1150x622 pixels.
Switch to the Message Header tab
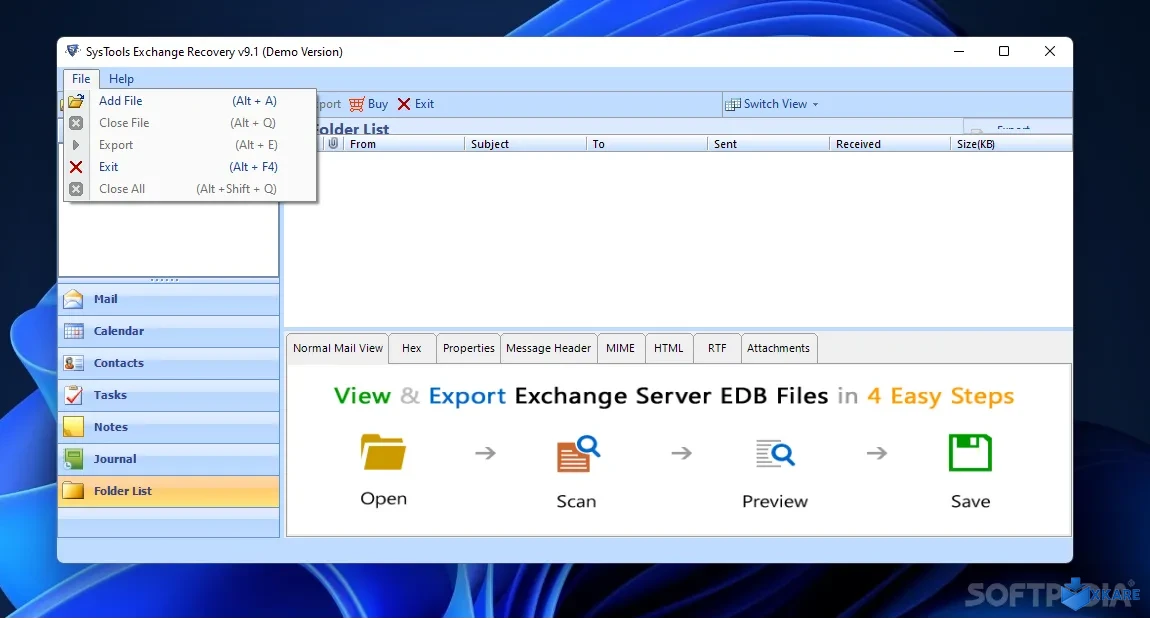(x=548, y=348)
